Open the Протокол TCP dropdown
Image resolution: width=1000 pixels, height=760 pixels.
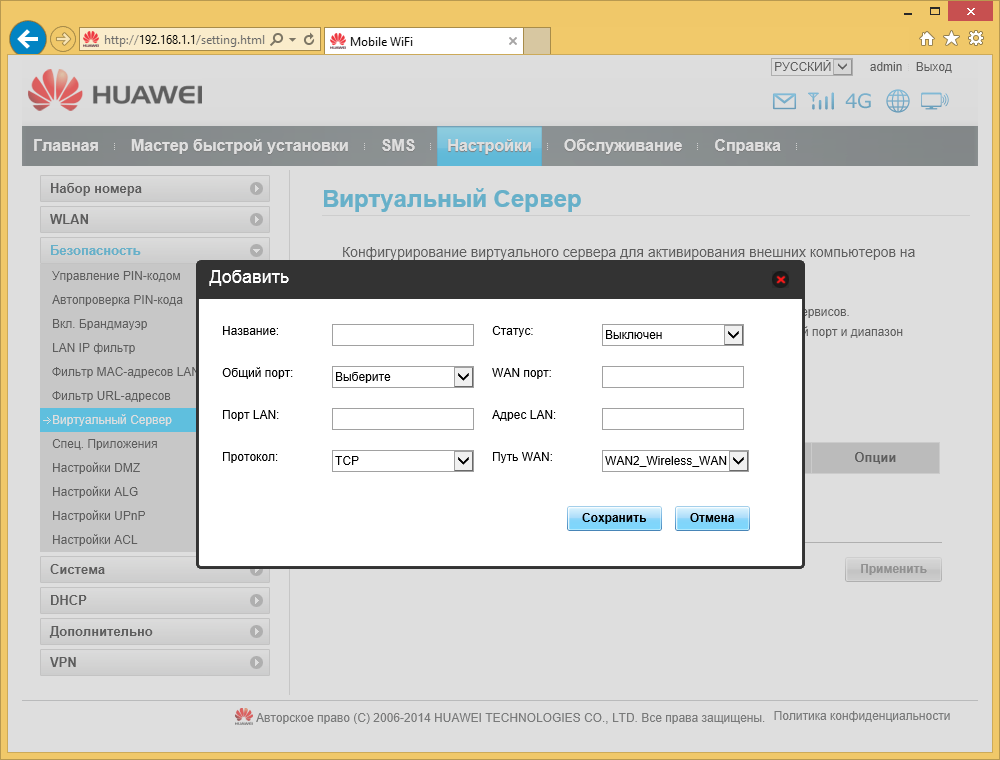[402, 460]
